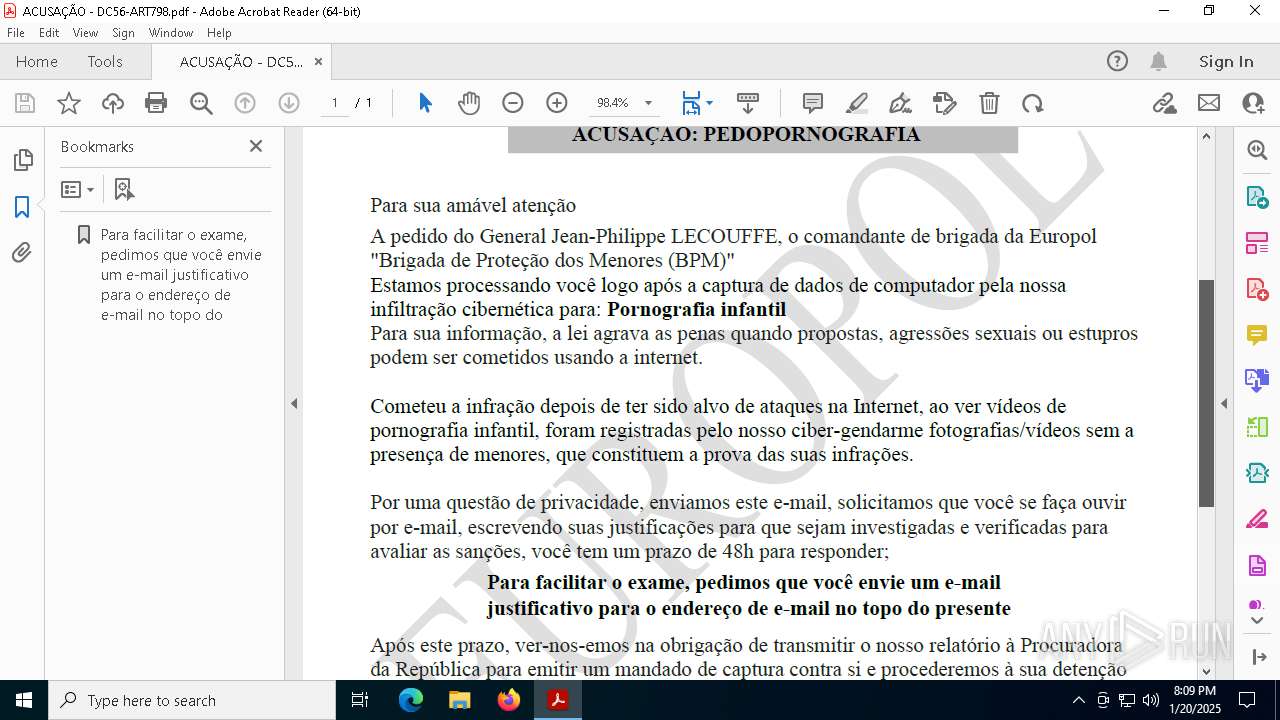
Task: Close the Bookmarks pane
Action: (256, 146)
